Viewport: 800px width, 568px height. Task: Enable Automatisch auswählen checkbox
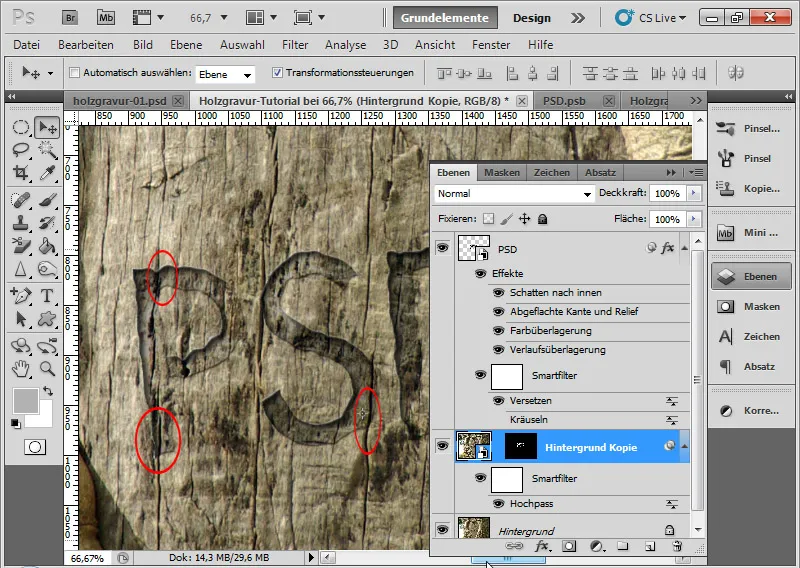74,73
